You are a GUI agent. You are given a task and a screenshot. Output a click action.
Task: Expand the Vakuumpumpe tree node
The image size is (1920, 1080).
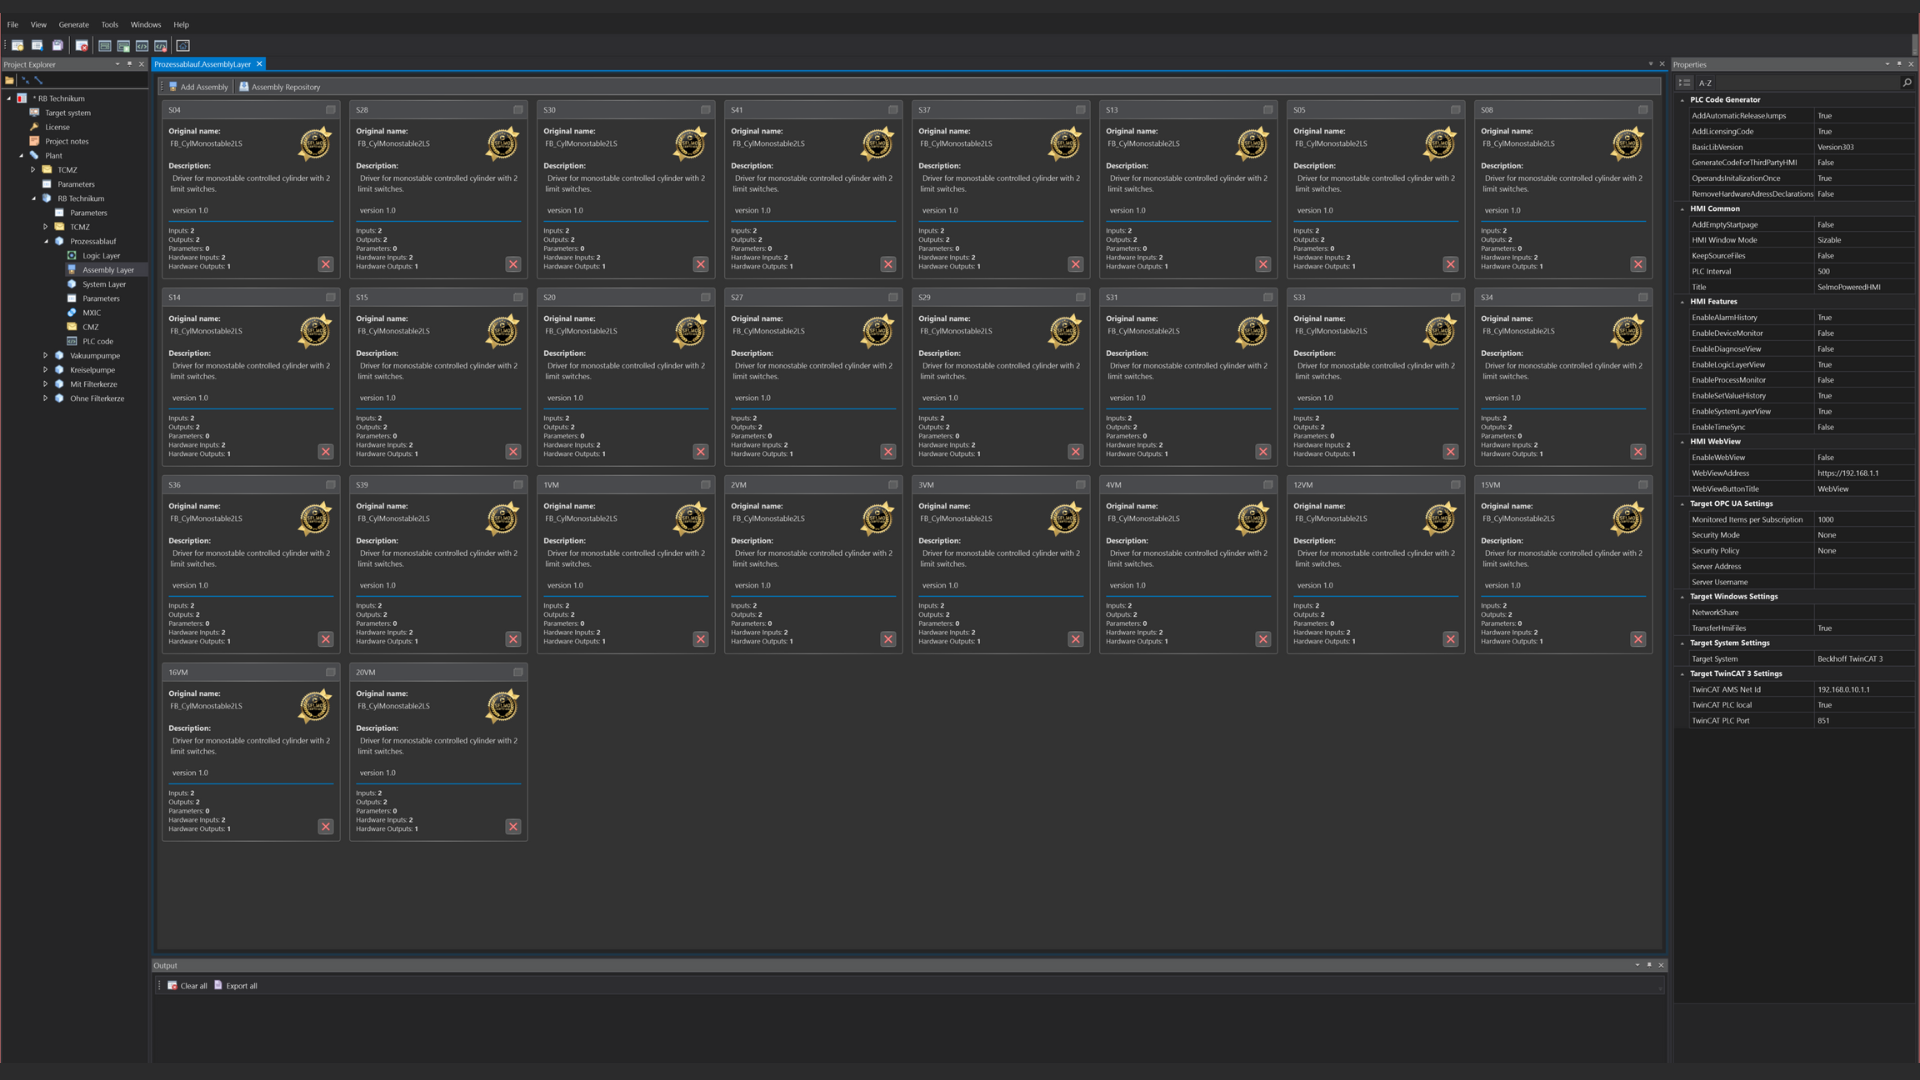[x=45, y=355]
